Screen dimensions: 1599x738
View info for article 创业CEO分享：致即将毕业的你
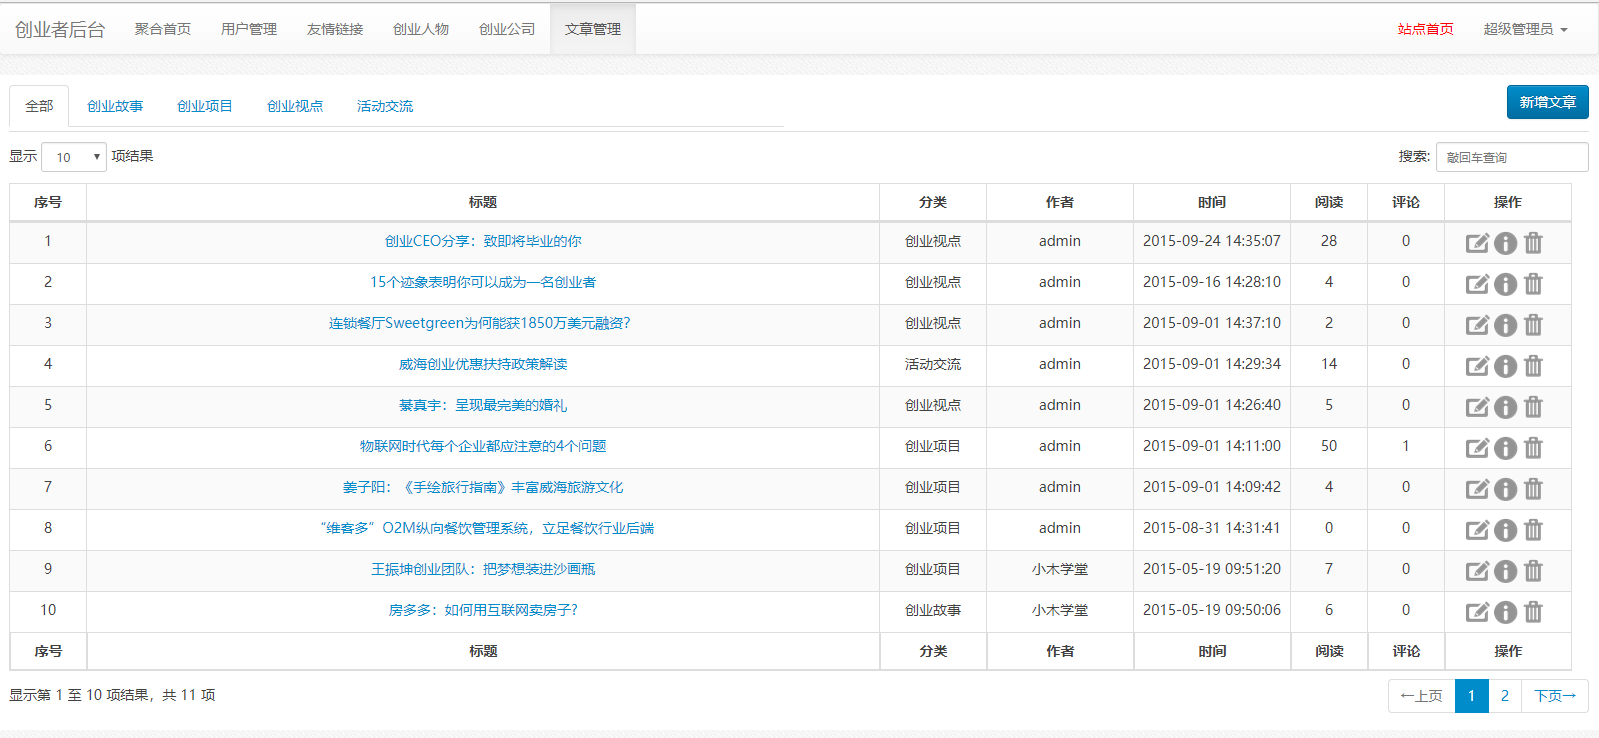(x=1506, y=243)
